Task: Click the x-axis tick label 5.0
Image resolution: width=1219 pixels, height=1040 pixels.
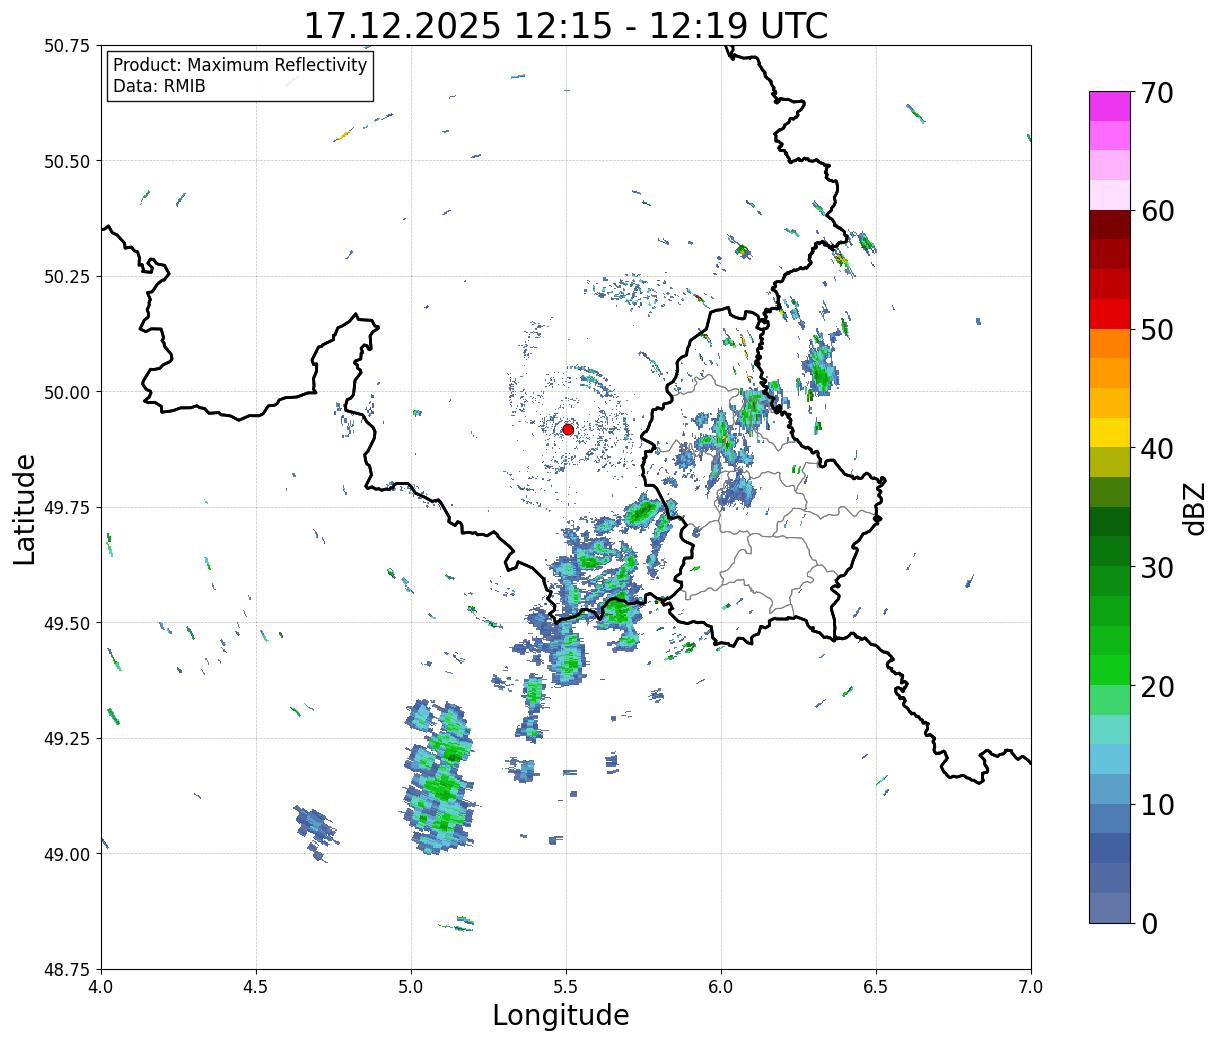Action: coord(411,987)
